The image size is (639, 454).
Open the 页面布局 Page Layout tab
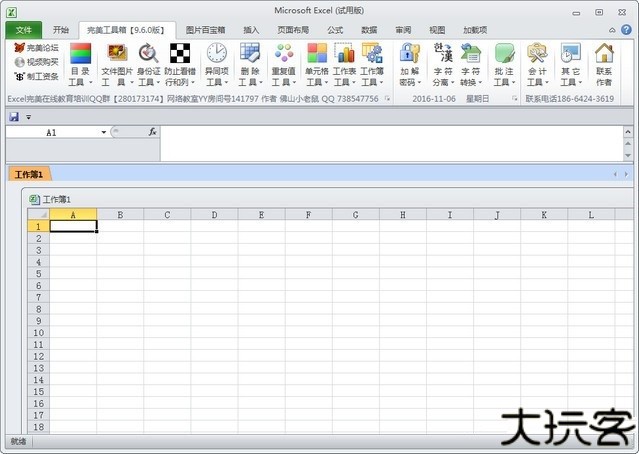[293, 30]
